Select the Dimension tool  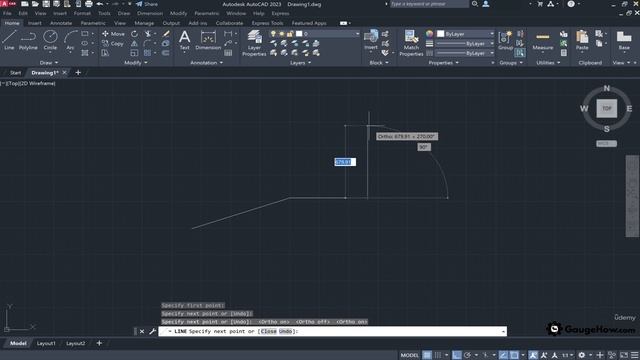point(208,40)
